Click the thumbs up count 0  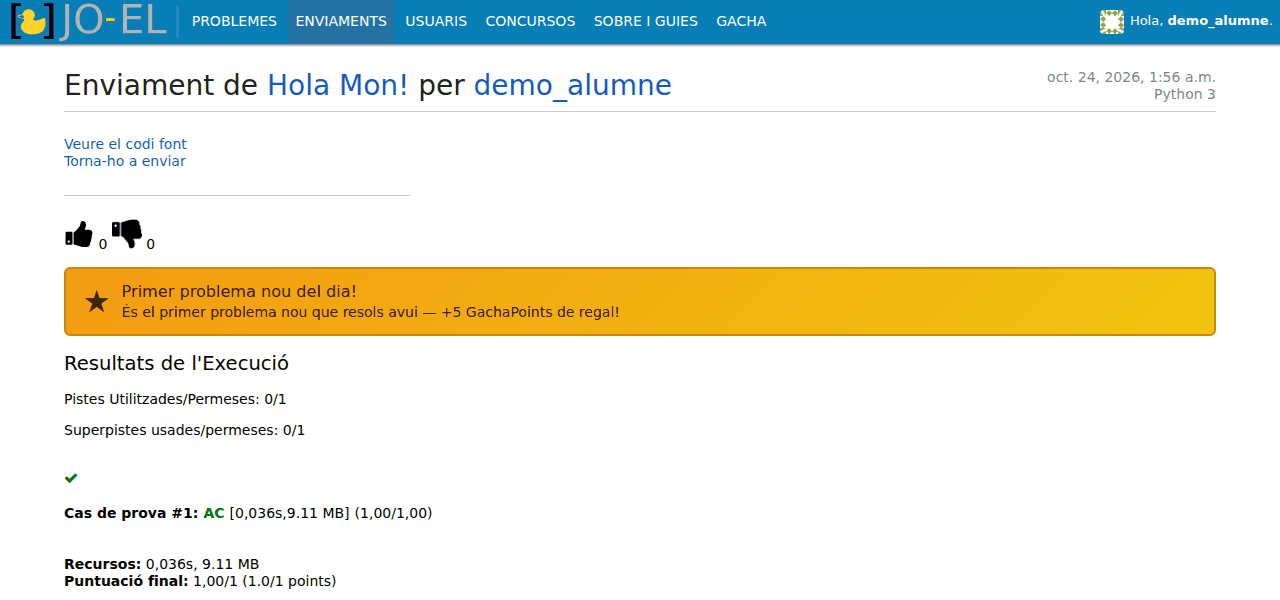click(103, 244)
